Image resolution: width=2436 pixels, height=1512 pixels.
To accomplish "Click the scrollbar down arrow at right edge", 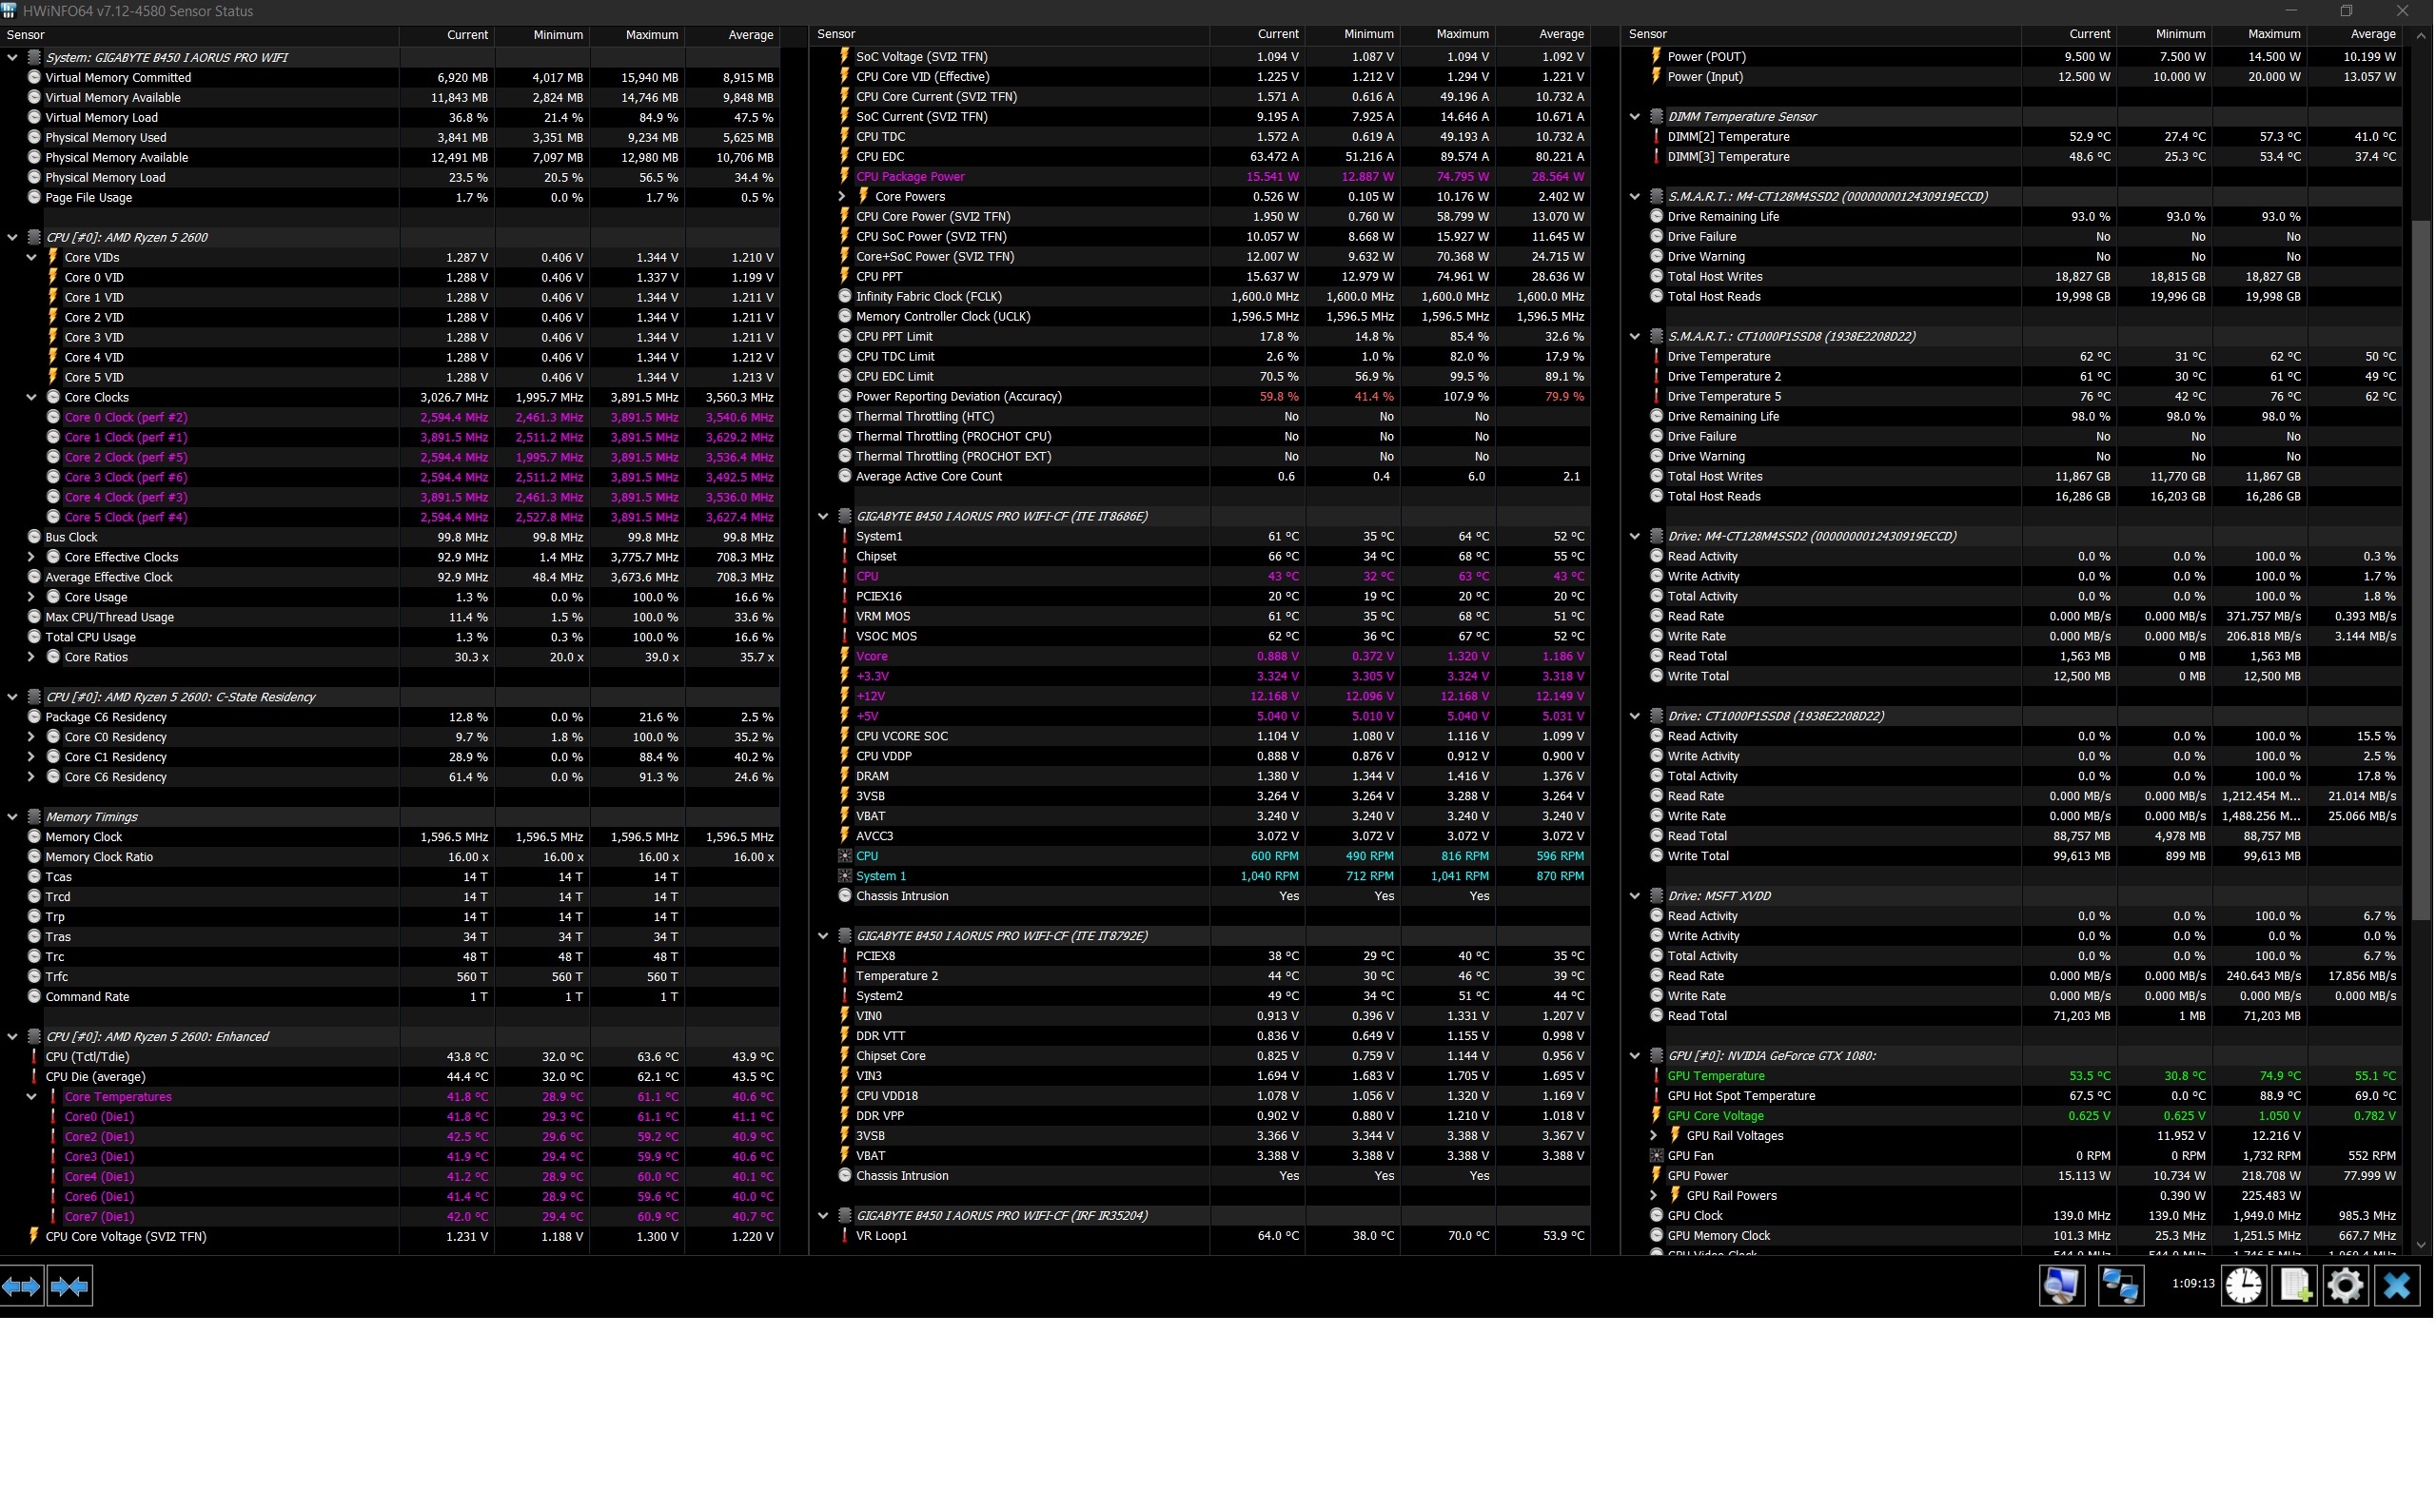I will (2421, 1245).
